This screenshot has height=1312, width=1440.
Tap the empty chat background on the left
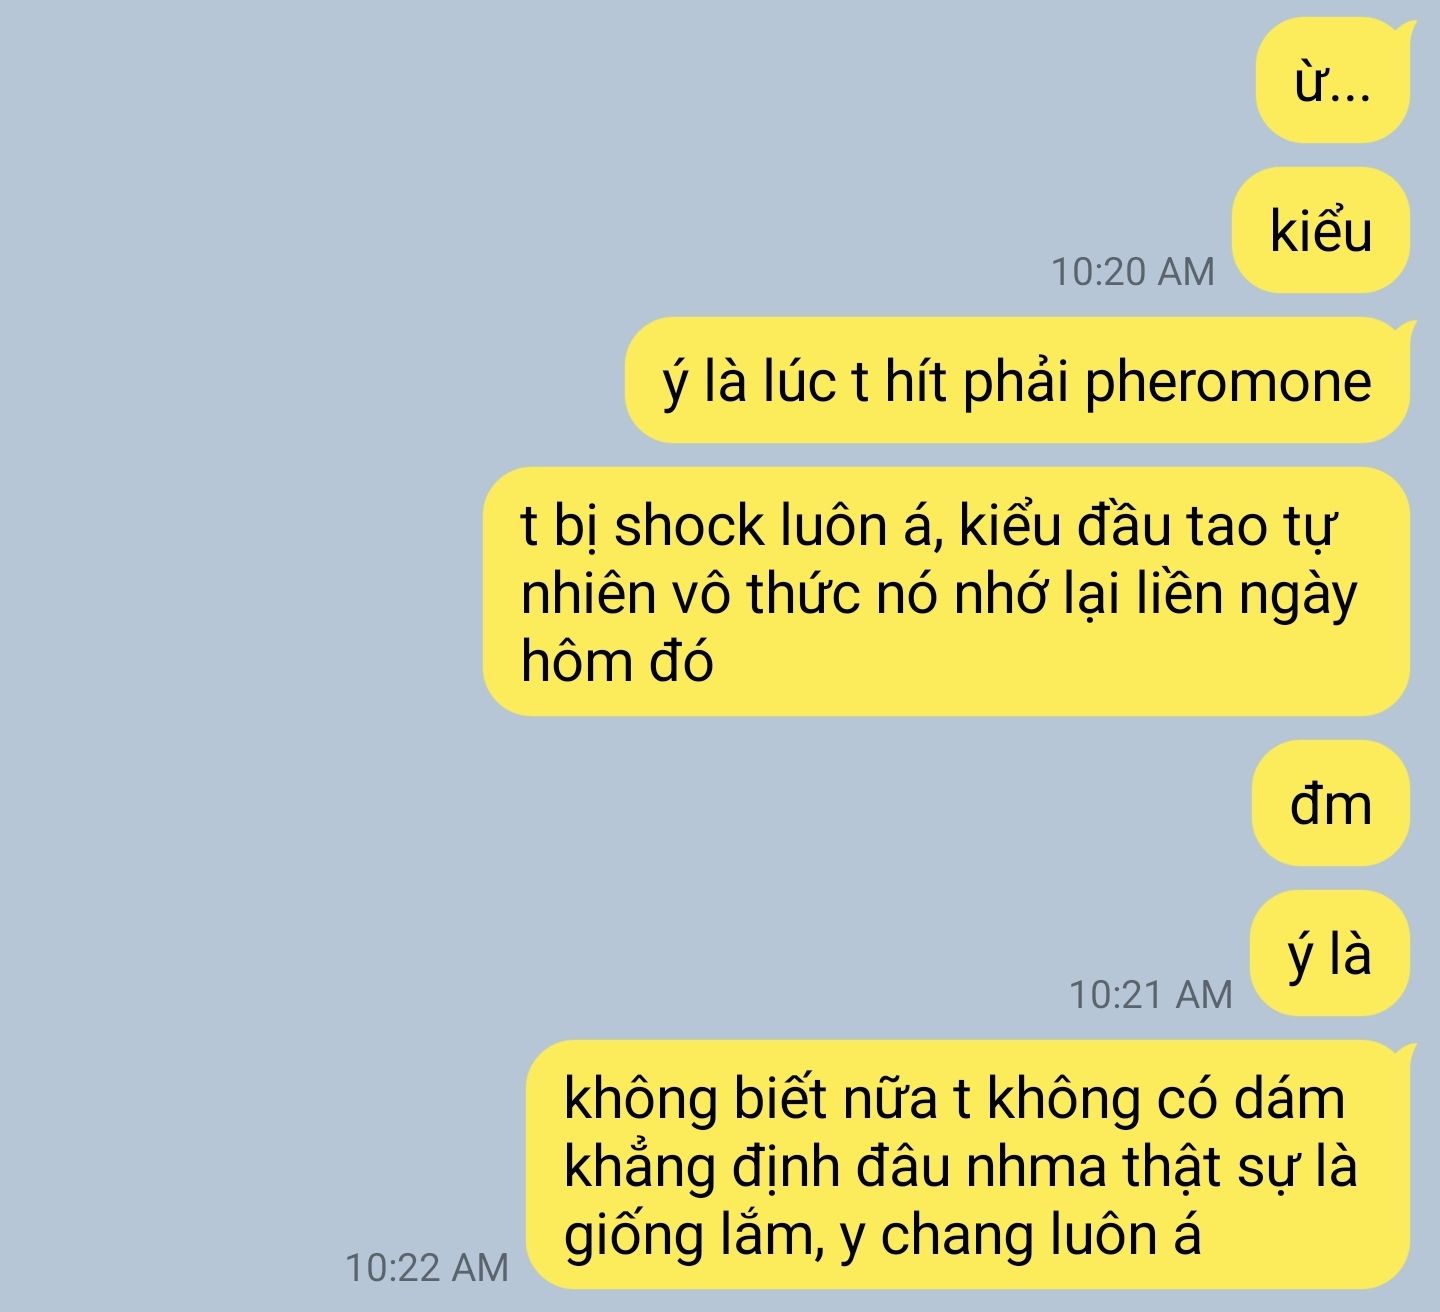click(x=250, y=600)
